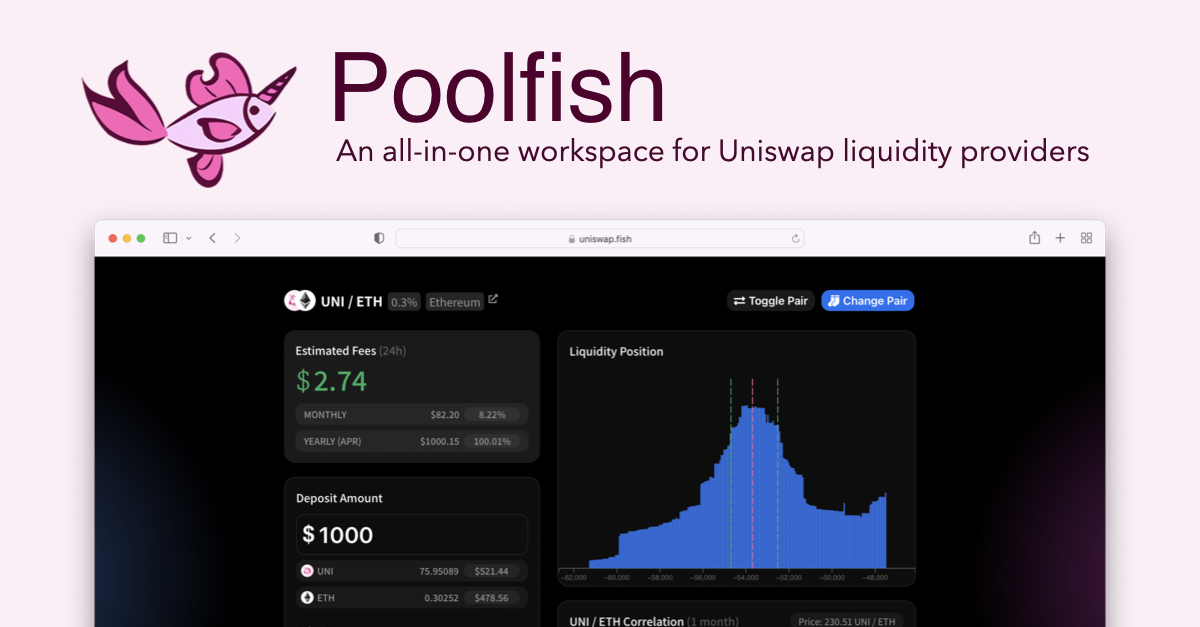Toggle the browser sidebar icon
This screenshot has height=627, width=1200.
[170, 238]
